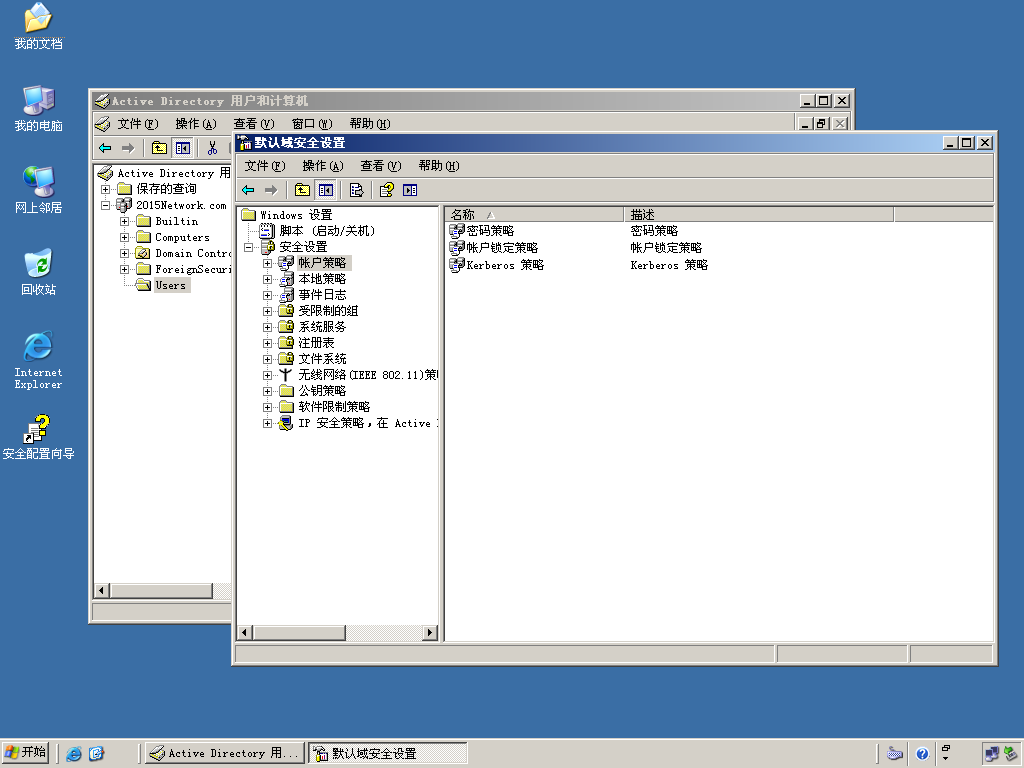Viewport: 1024px width, 768px height.
Task: Select the 我的电脑 desktop icon
Action: click(39, 108)
